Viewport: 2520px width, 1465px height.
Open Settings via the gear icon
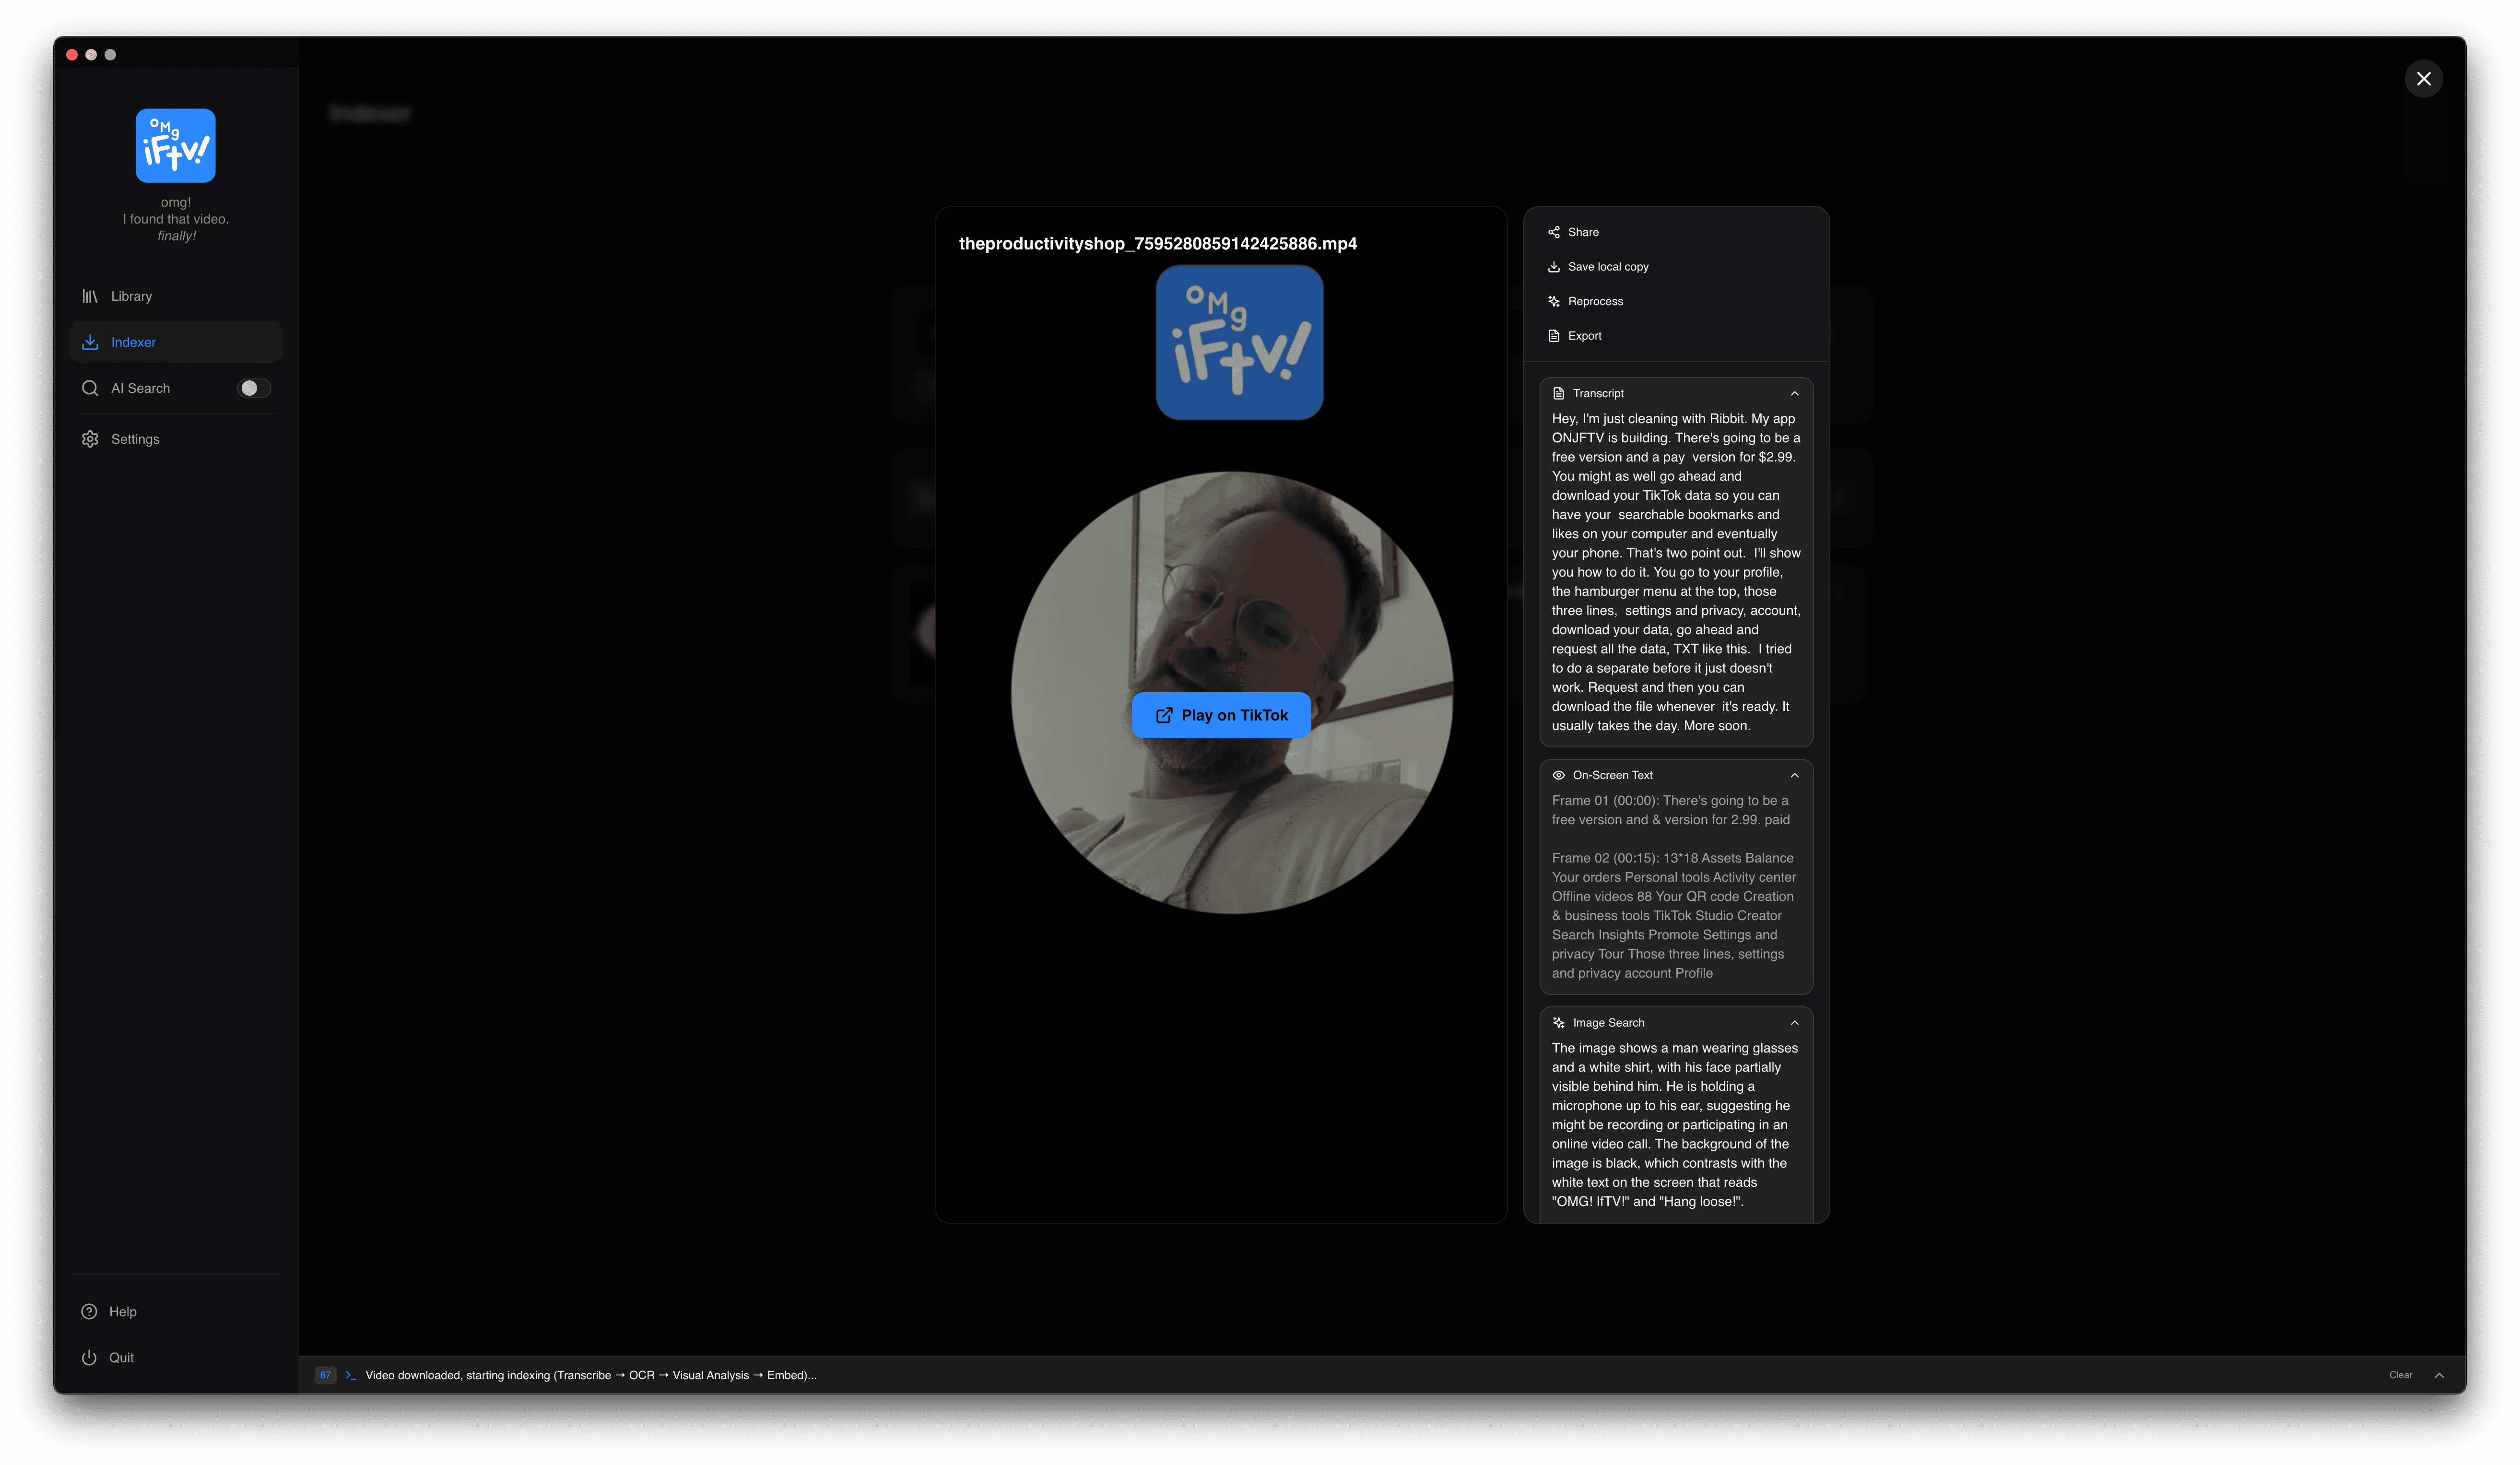(90, 439)
